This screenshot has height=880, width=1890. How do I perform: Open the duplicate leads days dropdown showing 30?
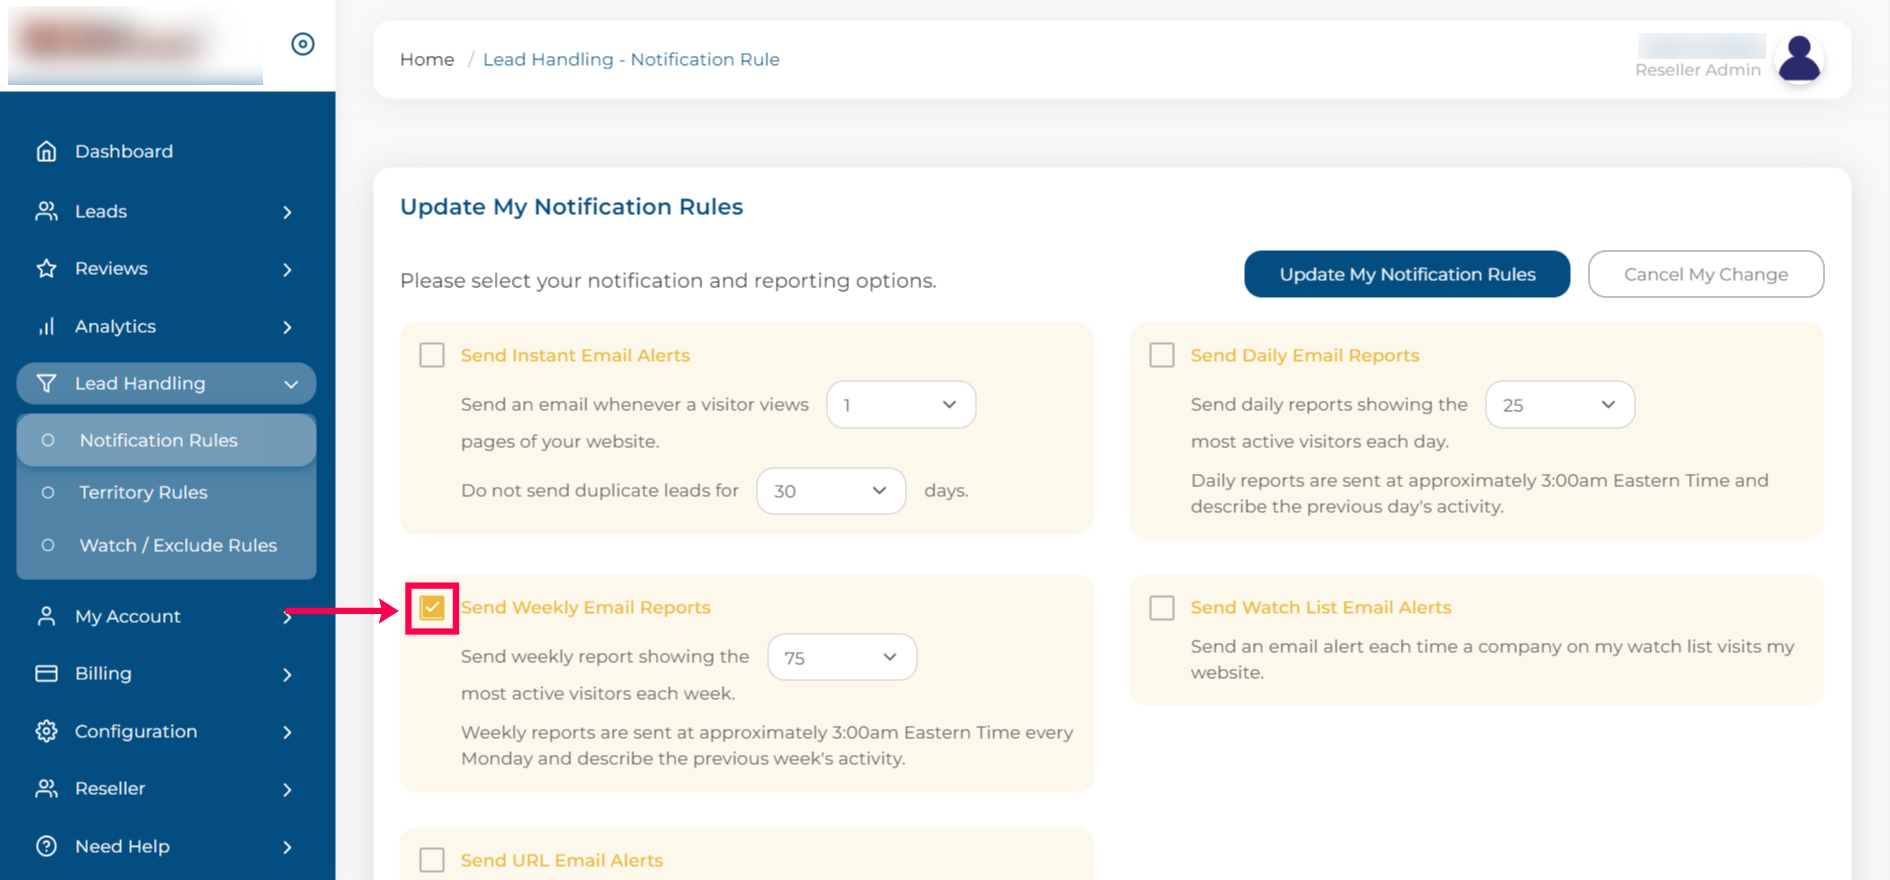831,491
